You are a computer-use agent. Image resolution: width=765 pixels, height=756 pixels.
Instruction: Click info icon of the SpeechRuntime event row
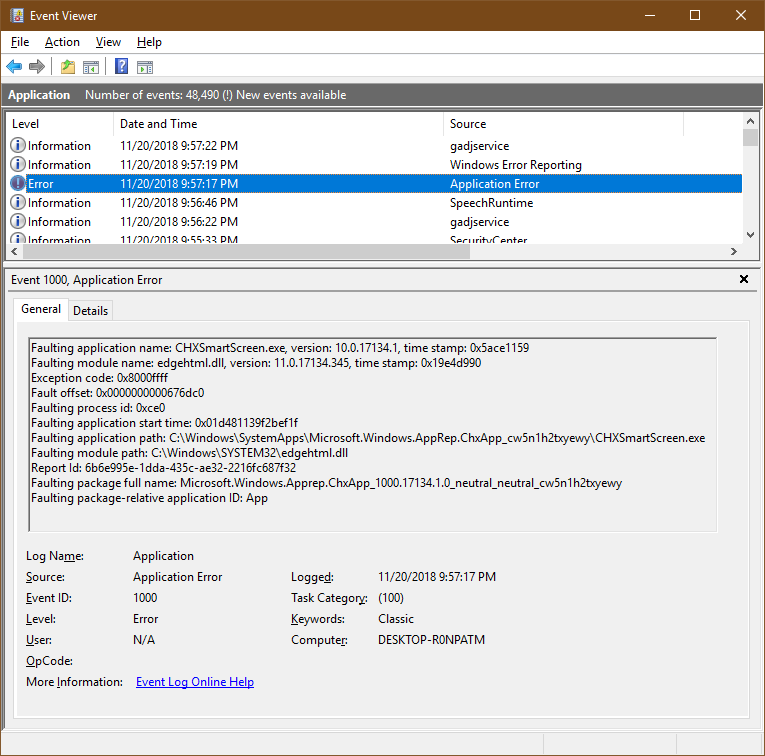tap(18, 202)
